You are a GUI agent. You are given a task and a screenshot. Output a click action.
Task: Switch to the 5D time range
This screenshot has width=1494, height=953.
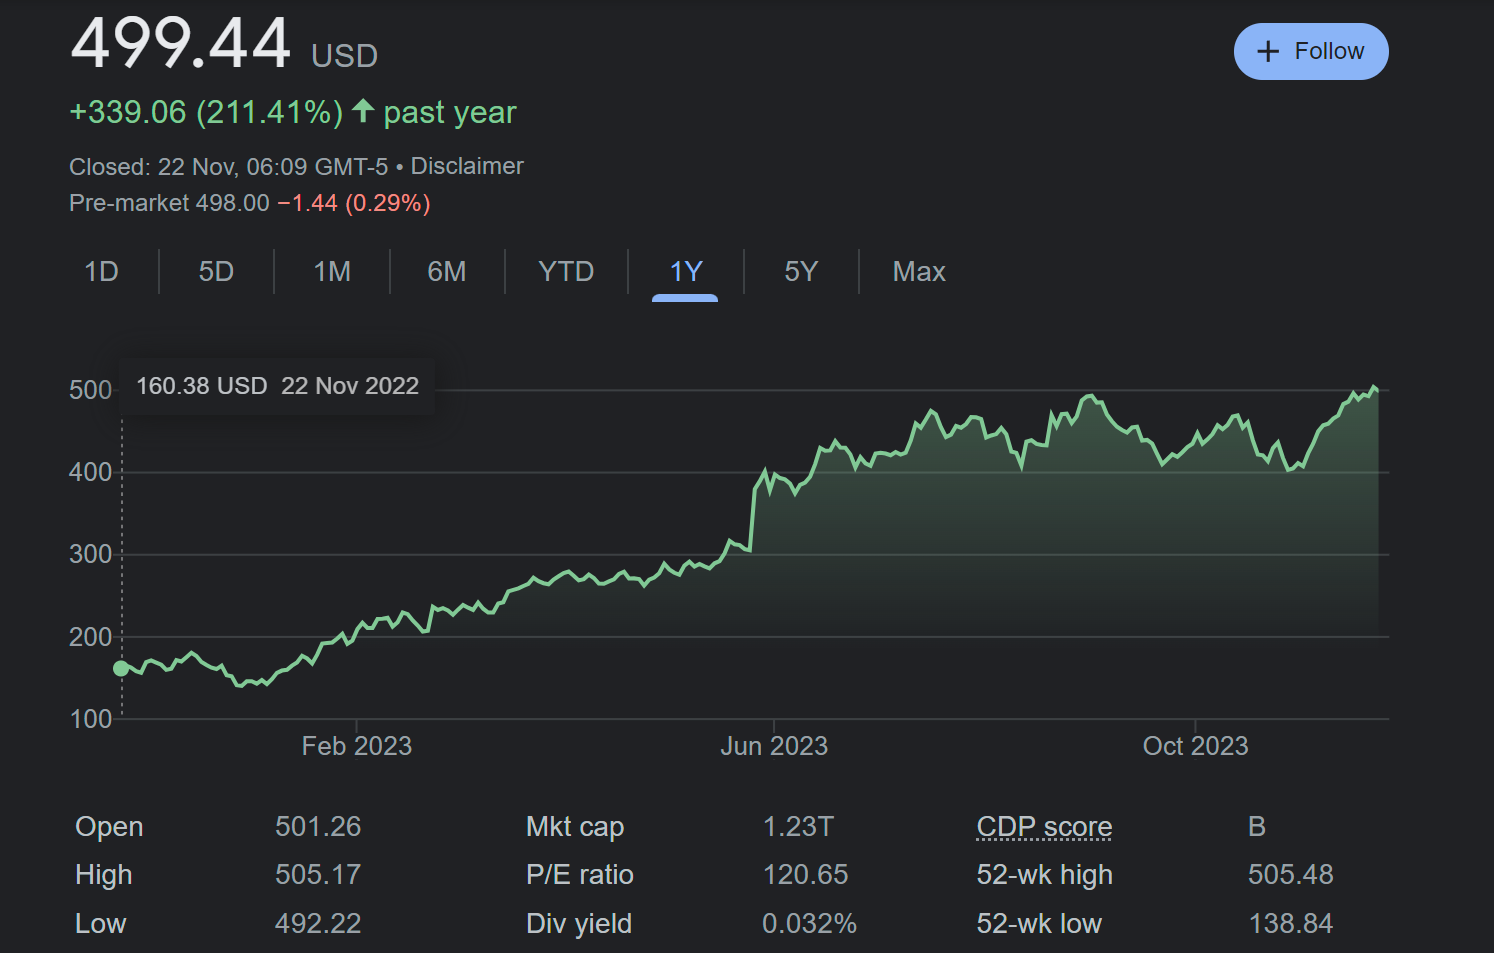216,272
